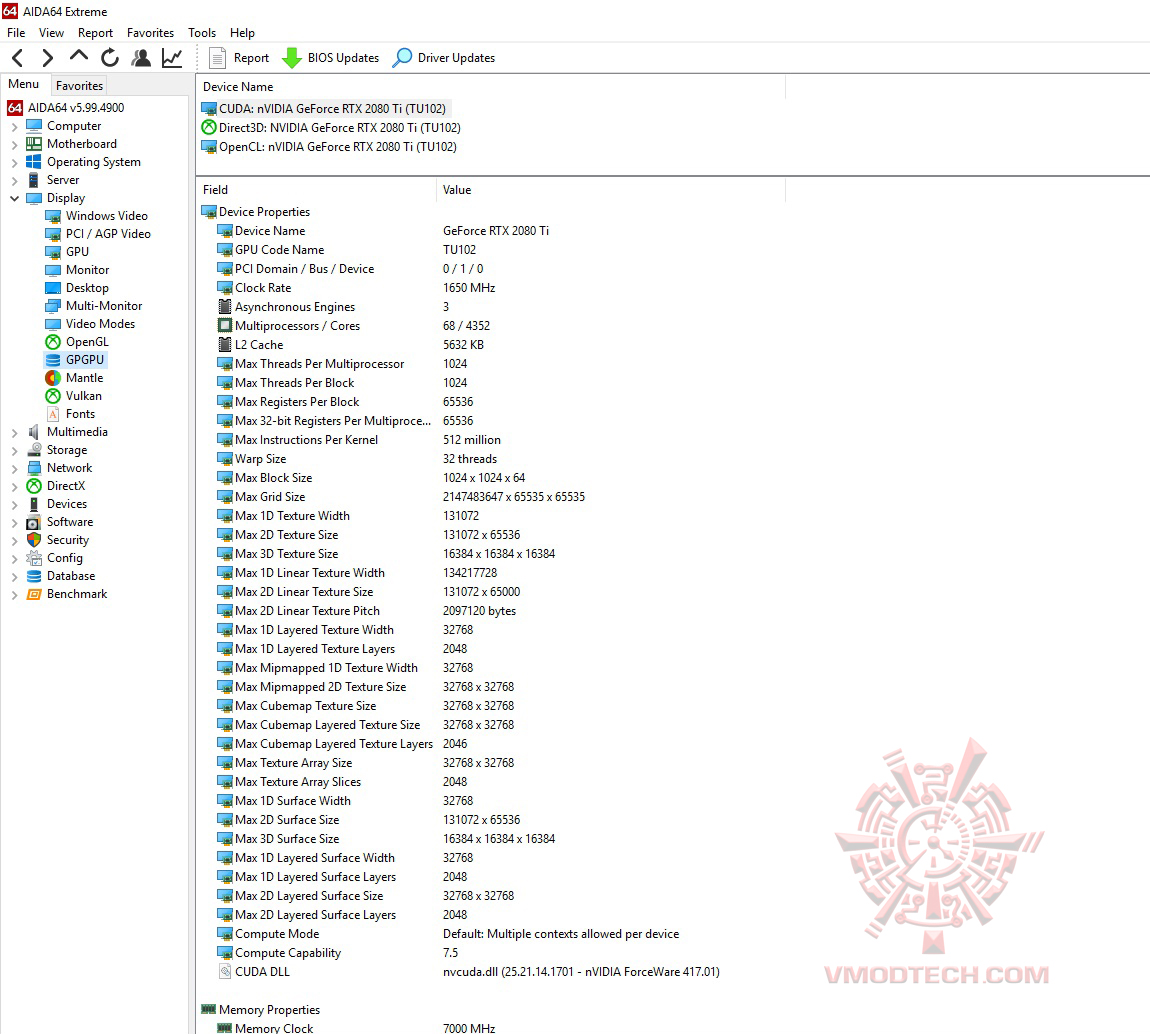The image size is (1150, 1034).
Task: Expand the Network tree node
Action: point(15,469)
